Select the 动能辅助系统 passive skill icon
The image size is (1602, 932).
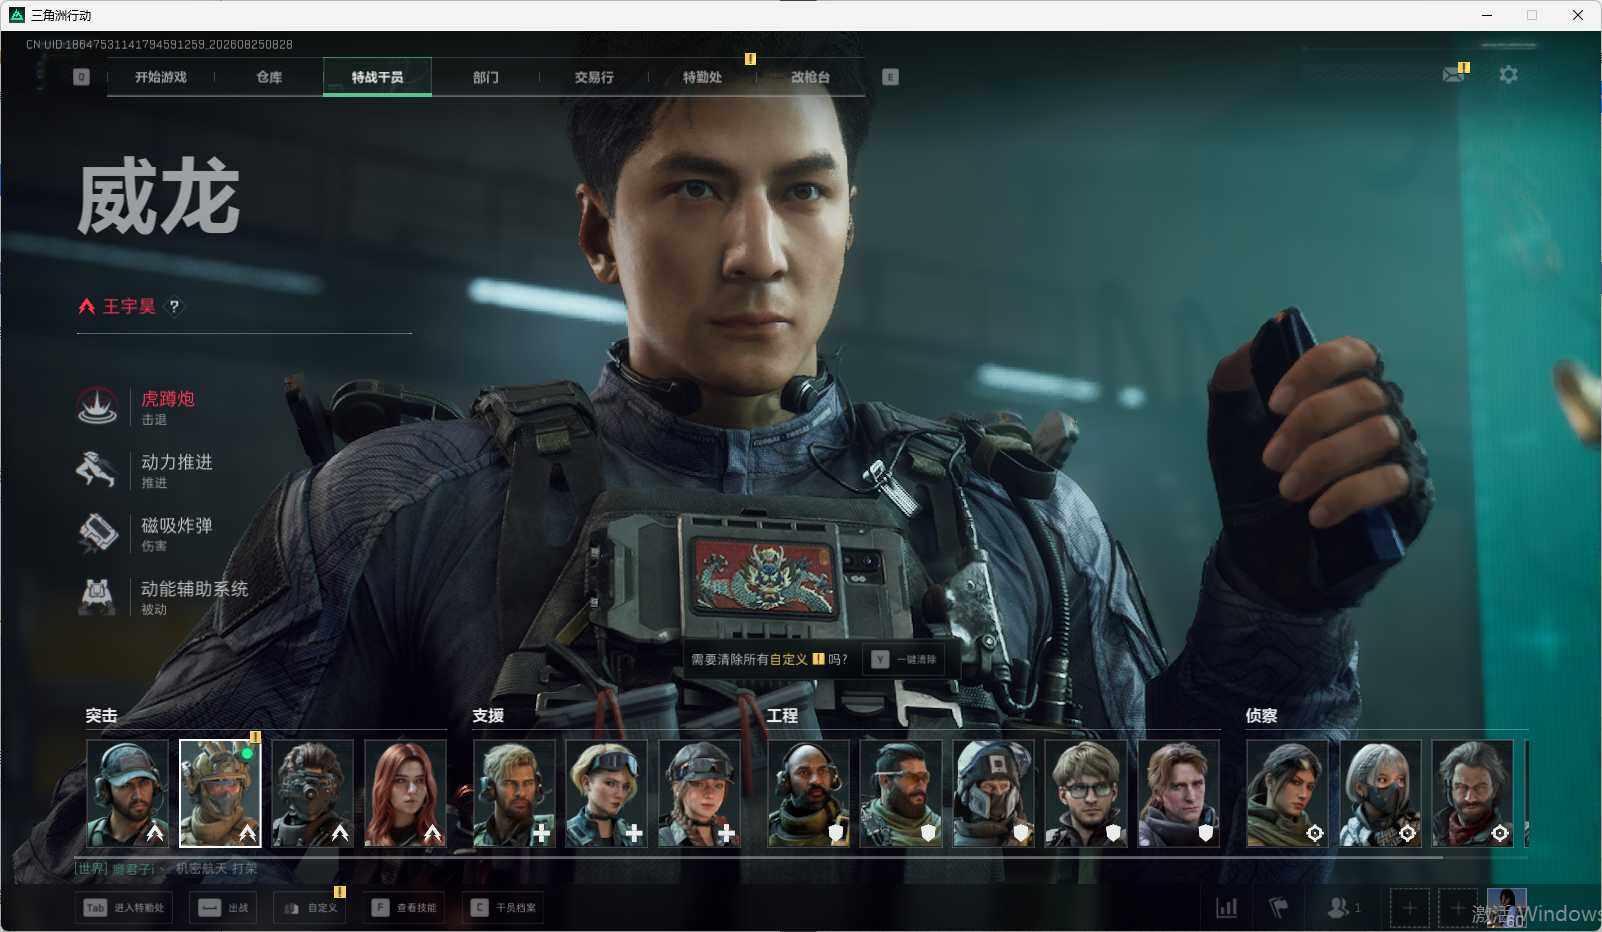[98, 596]
